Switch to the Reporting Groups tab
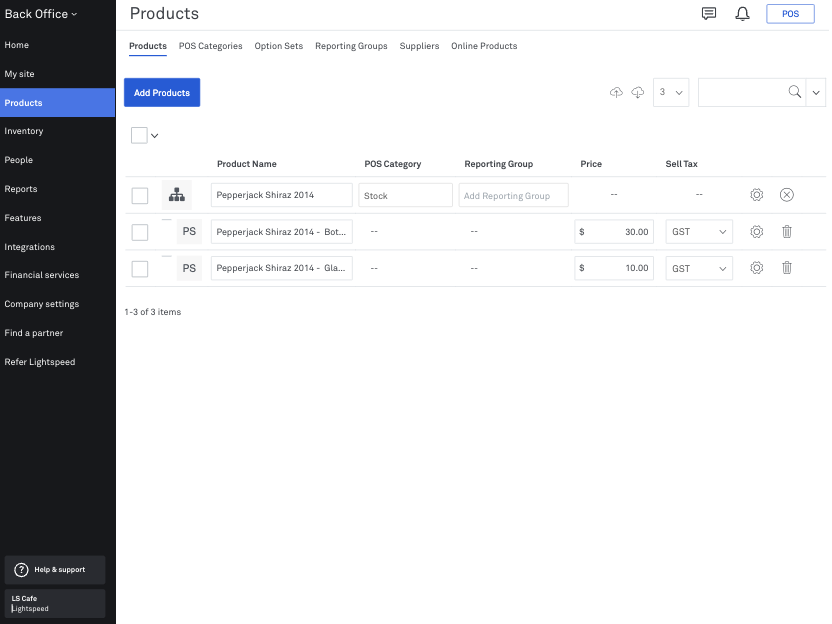 (x=351, y=46)
